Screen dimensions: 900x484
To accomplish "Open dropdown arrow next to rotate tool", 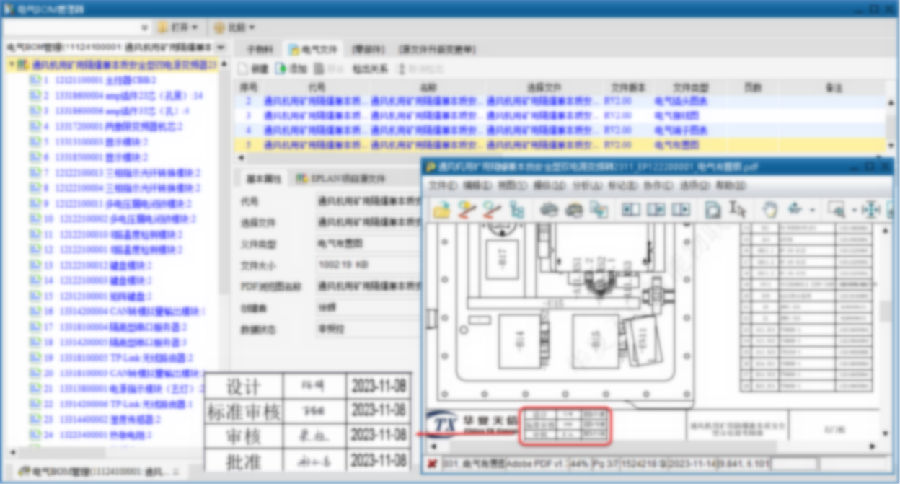I will tap(812, 210).
